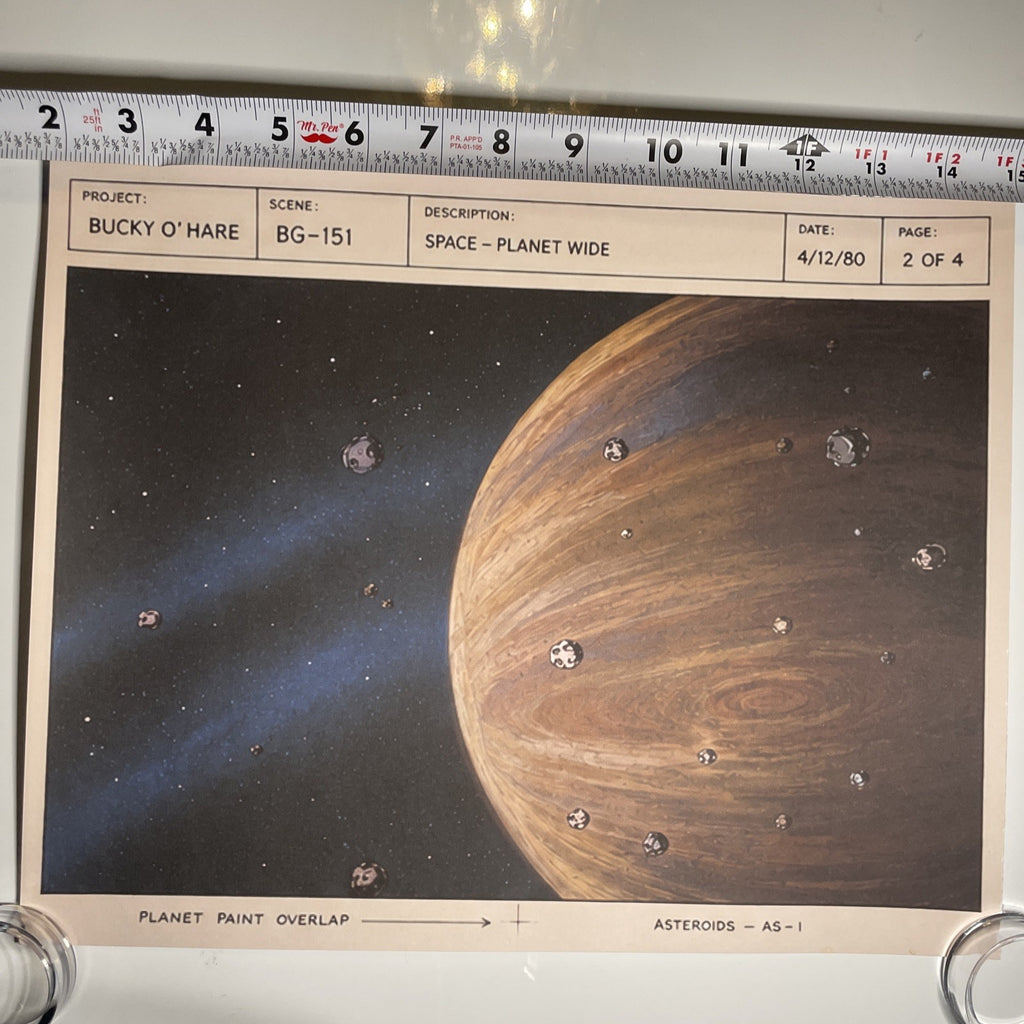The width and height of the screenshot is (1024, 1024).
Task: Click the date value "4/12/80"
Action: (x=831, y=258)
